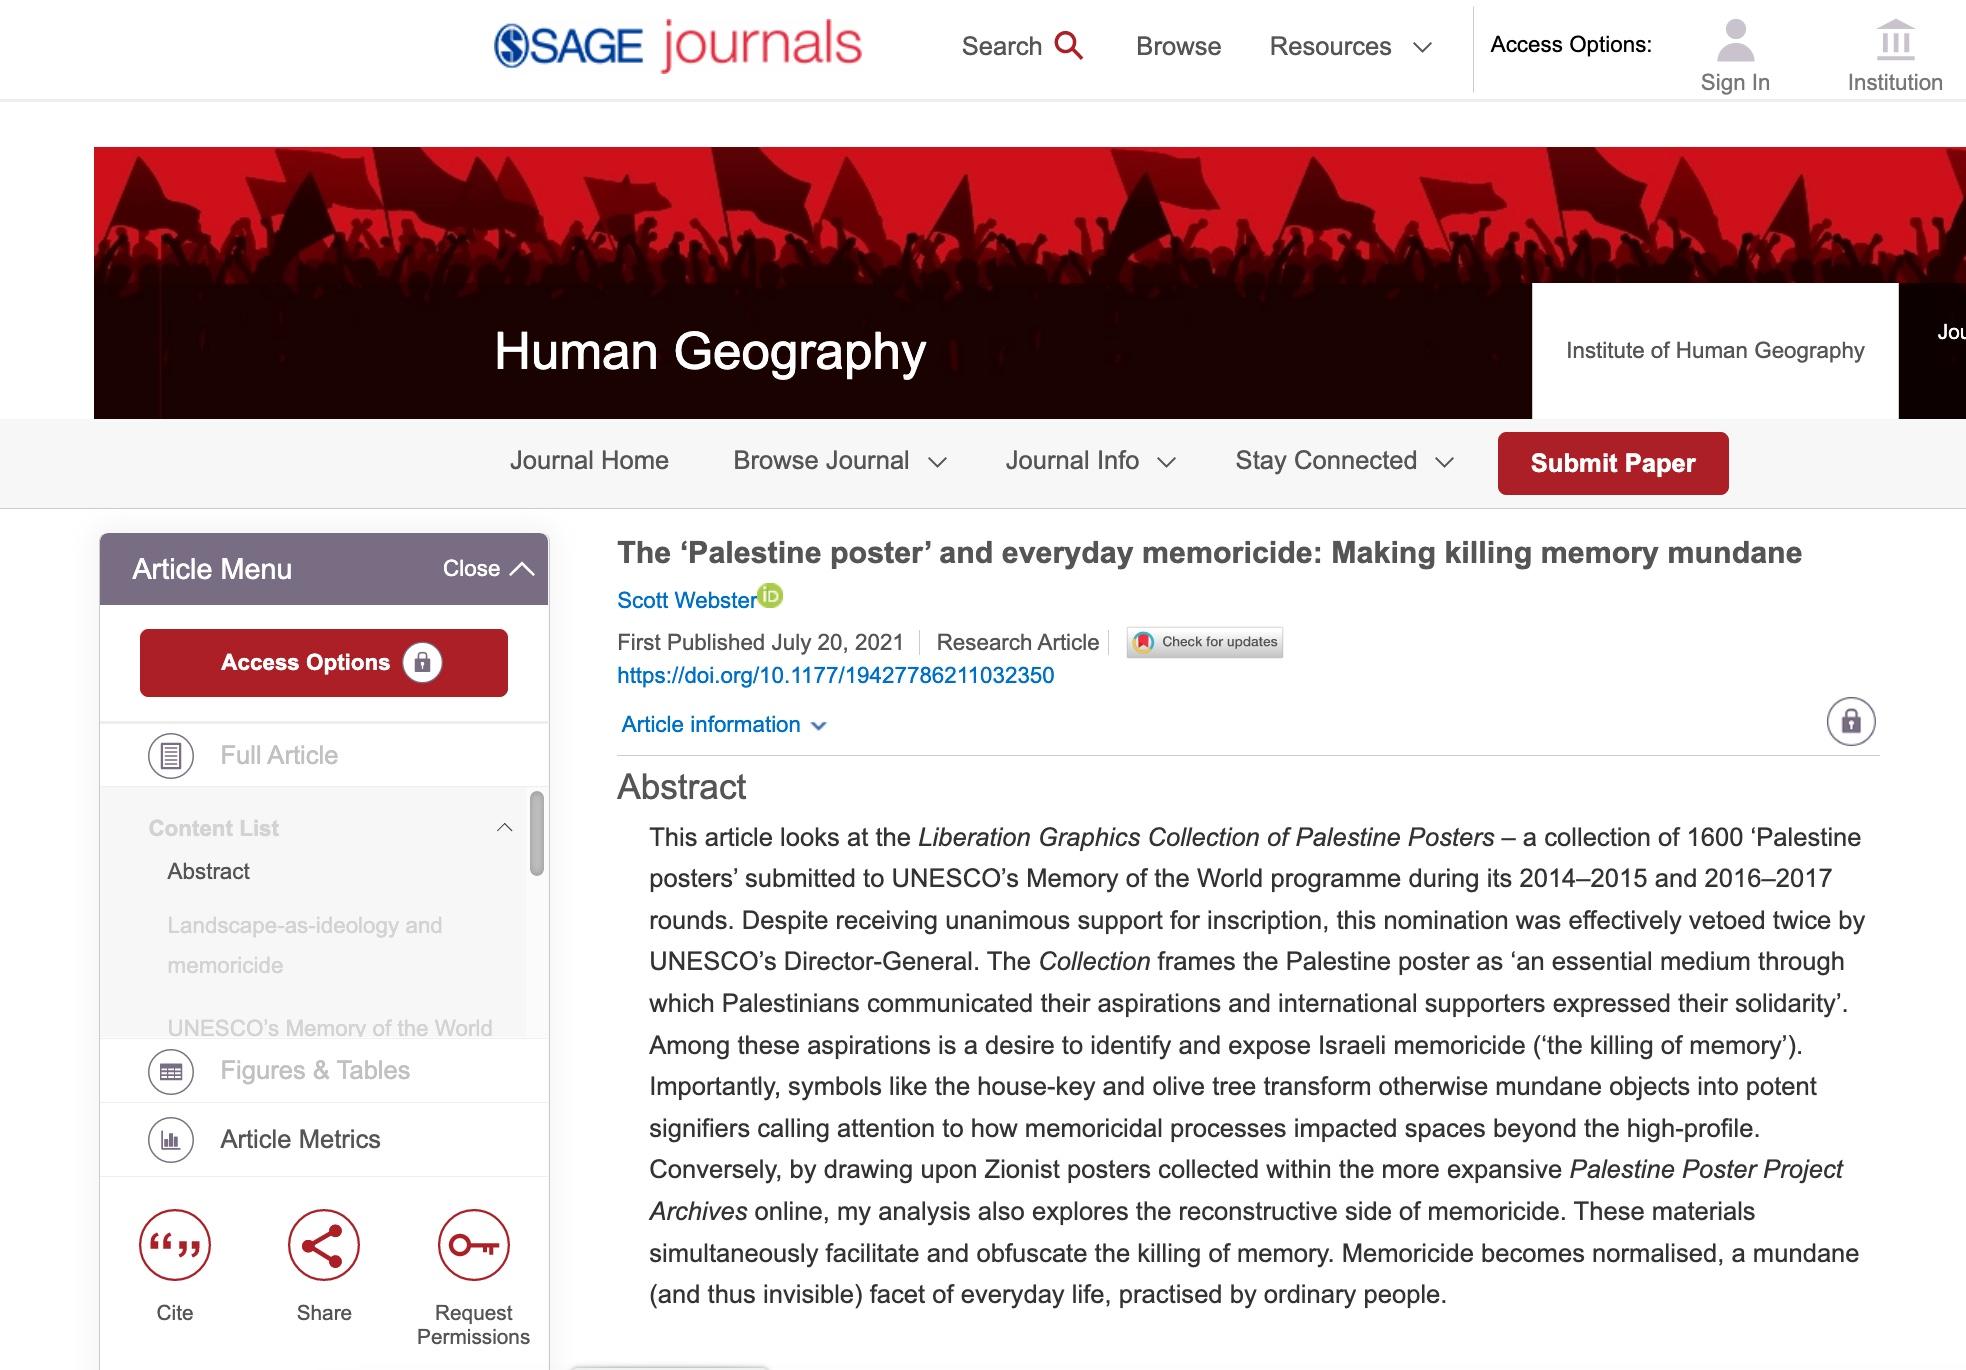Open the Journal Info dropdown

click(x=1090, y=461)
